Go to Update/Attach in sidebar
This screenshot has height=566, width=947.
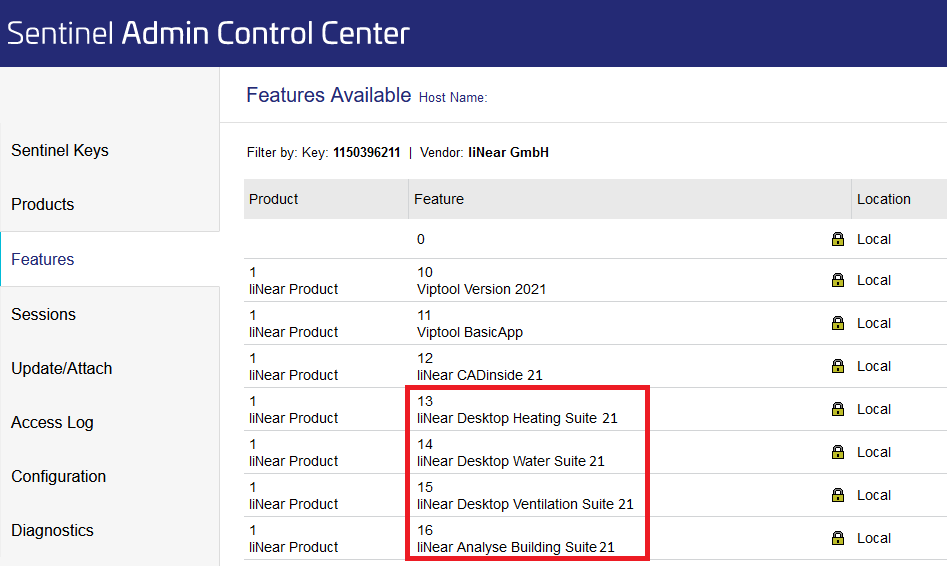pyautogui.click(x=62, y=368)
